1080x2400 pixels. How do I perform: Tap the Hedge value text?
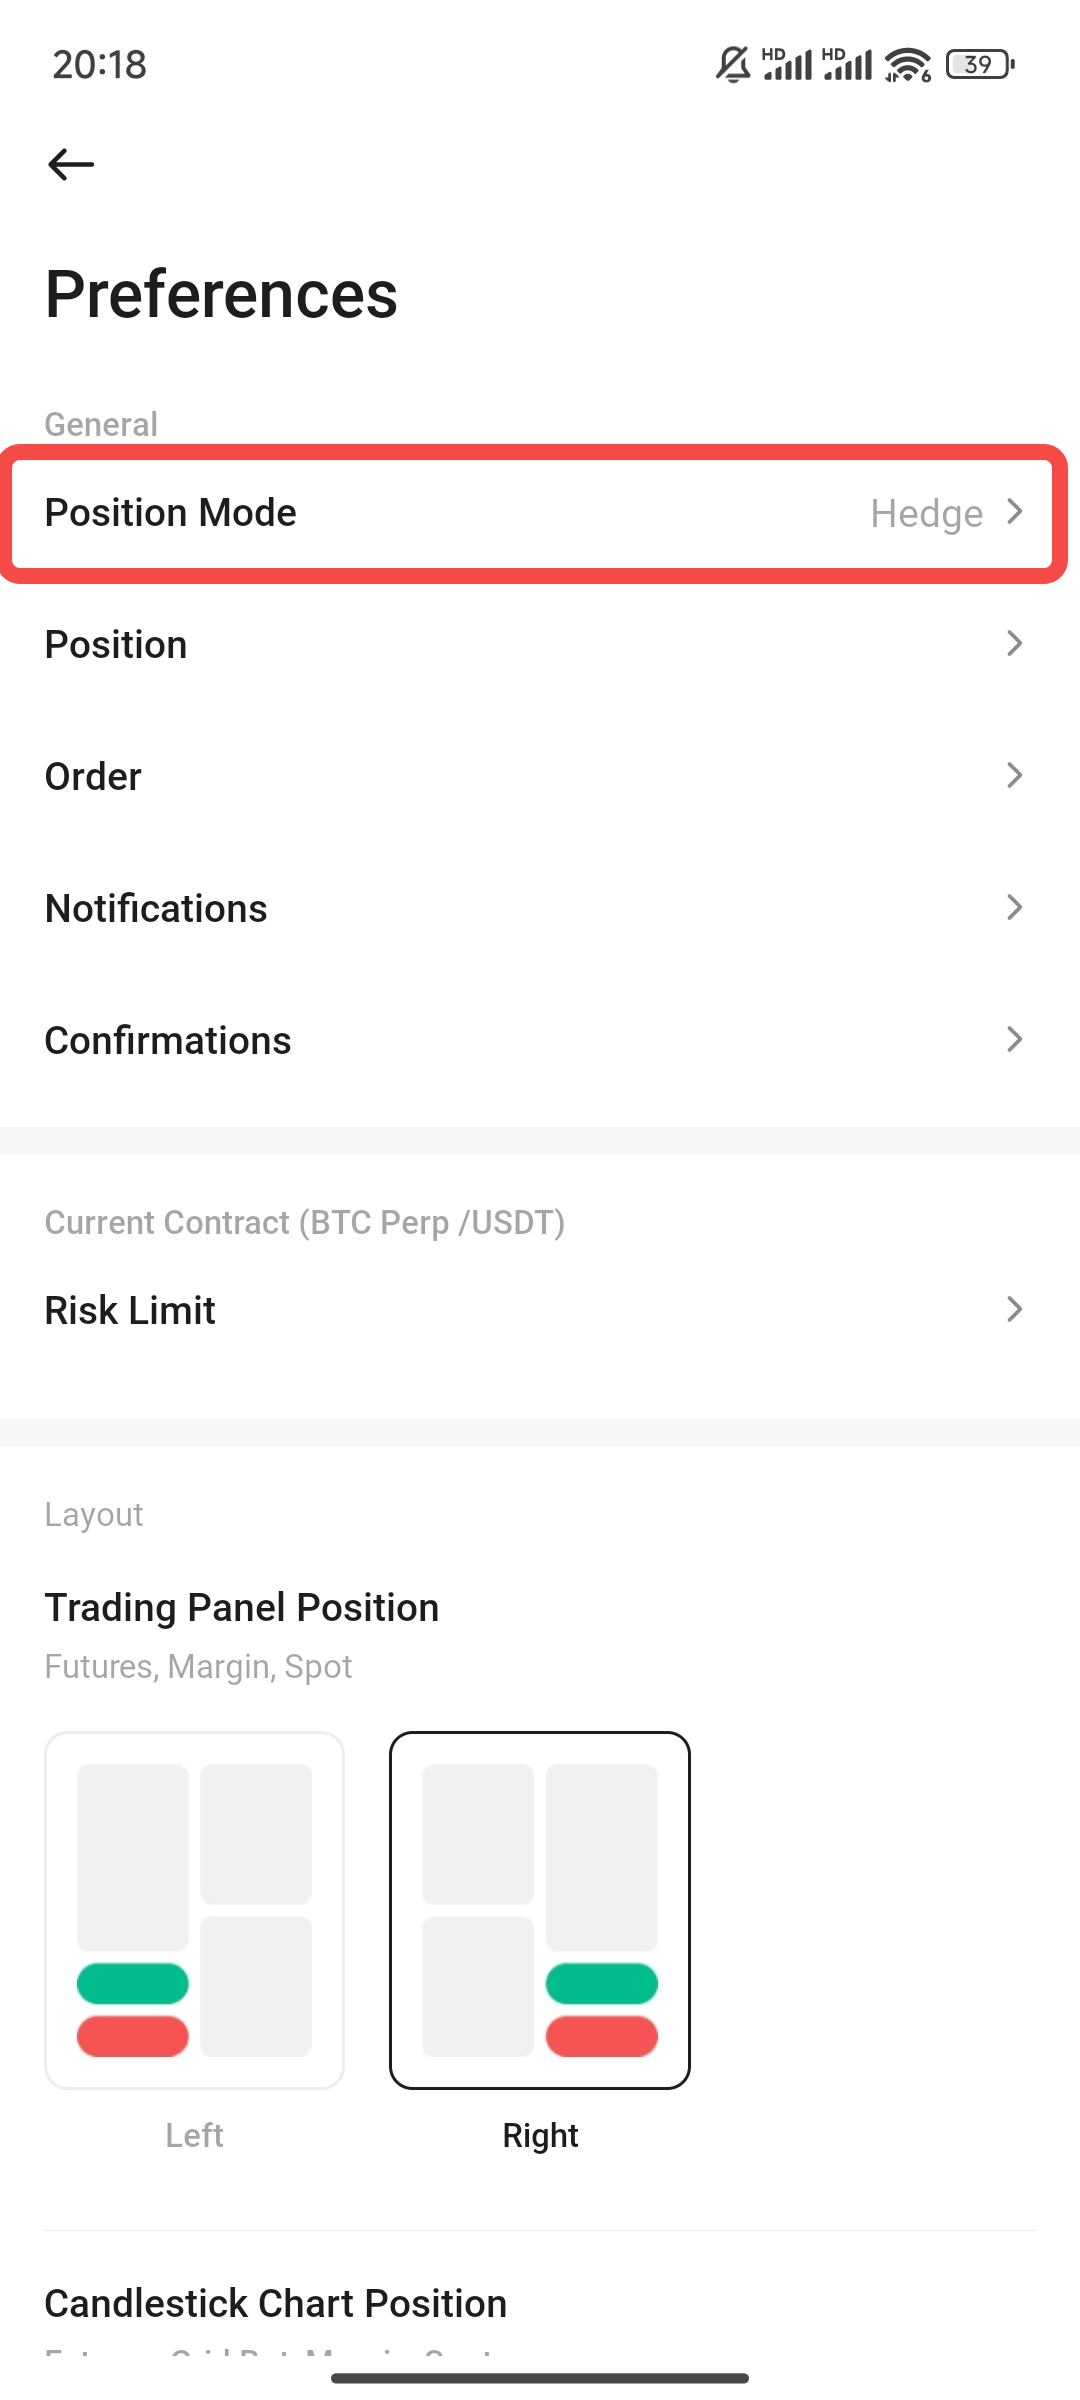coord(926,514)
